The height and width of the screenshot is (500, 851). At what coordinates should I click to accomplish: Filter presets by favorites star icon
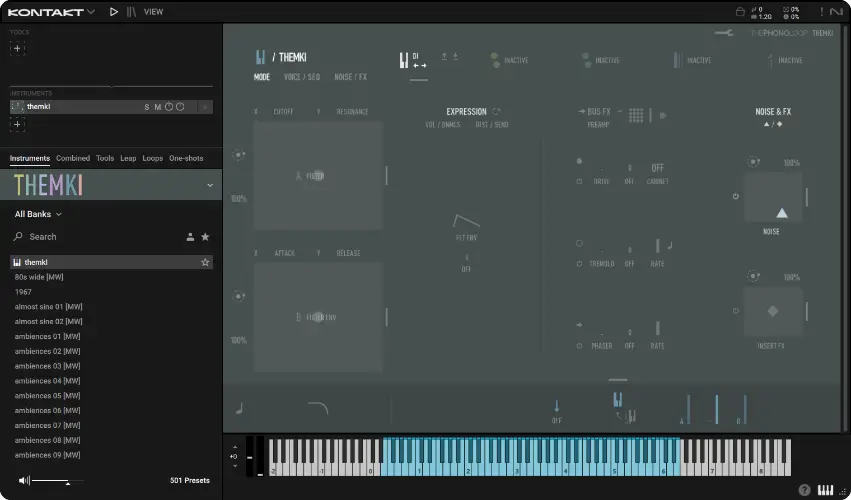pos(205,237)
